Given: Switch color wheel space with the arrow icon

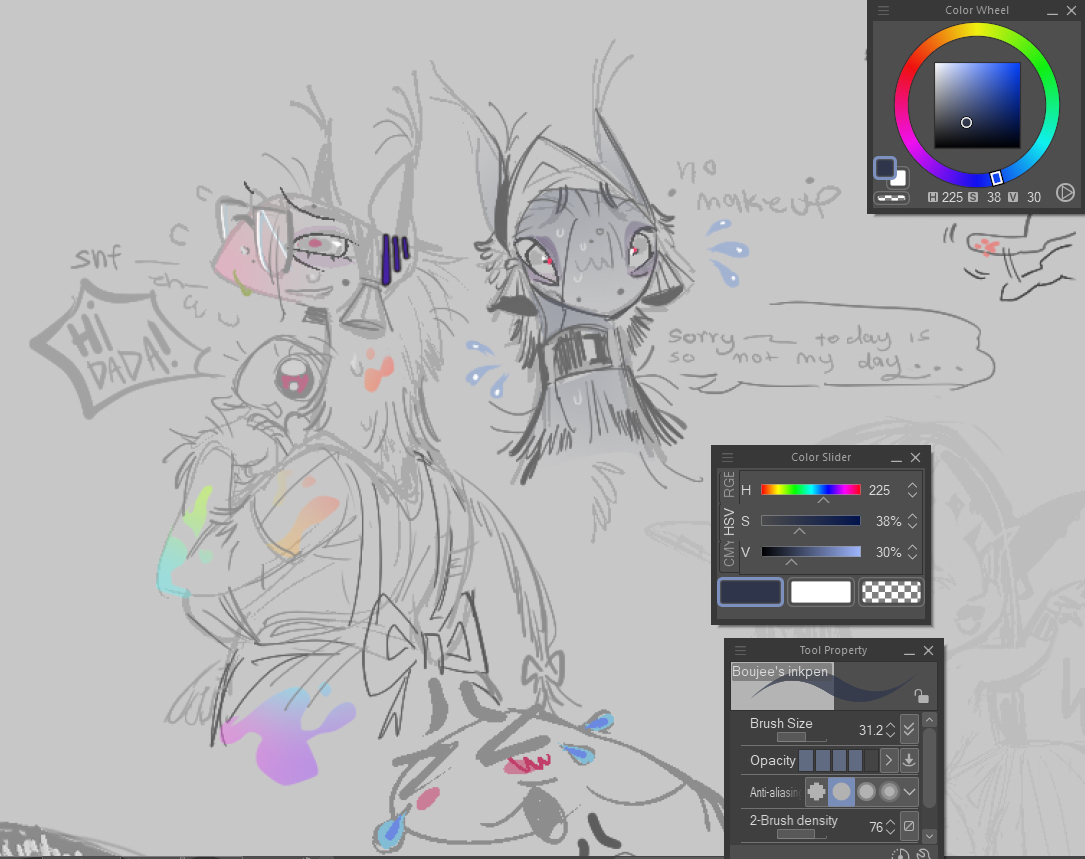Looking at the screenshot, I should point(1065,193).
